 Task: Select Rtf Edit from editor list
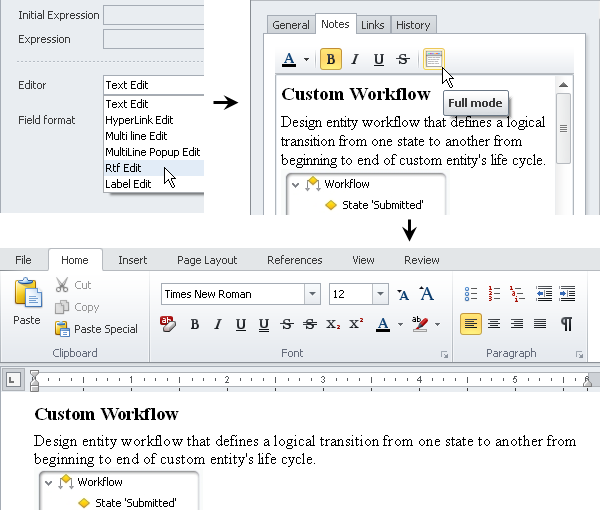[123, 168]
